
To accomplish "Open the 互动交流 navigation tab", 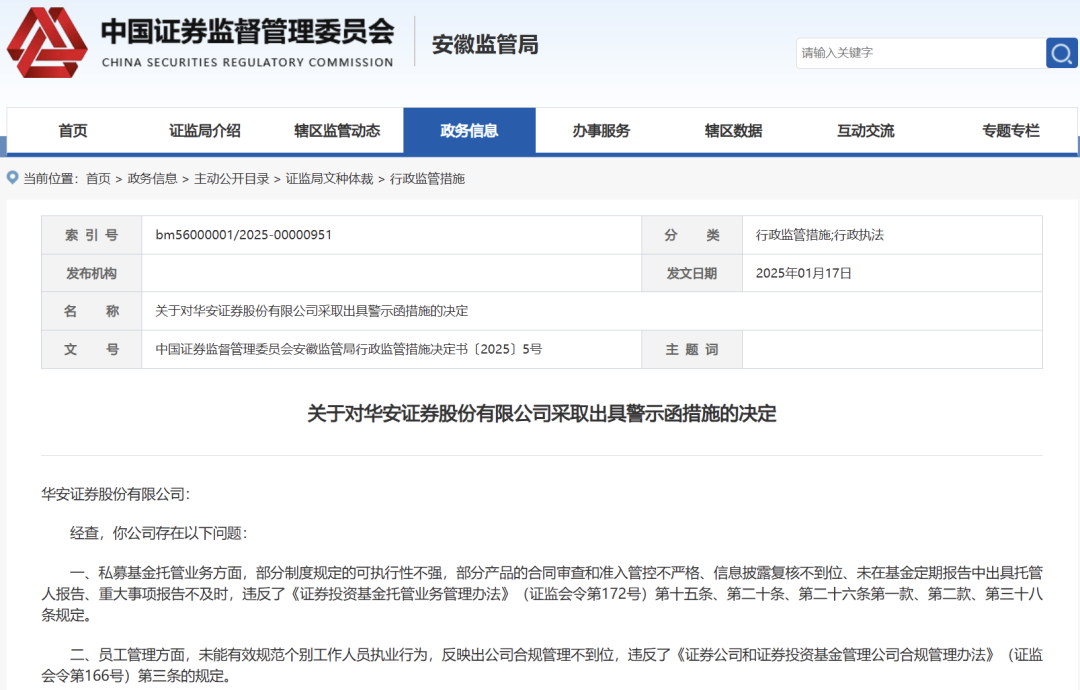I will (865, 131).
